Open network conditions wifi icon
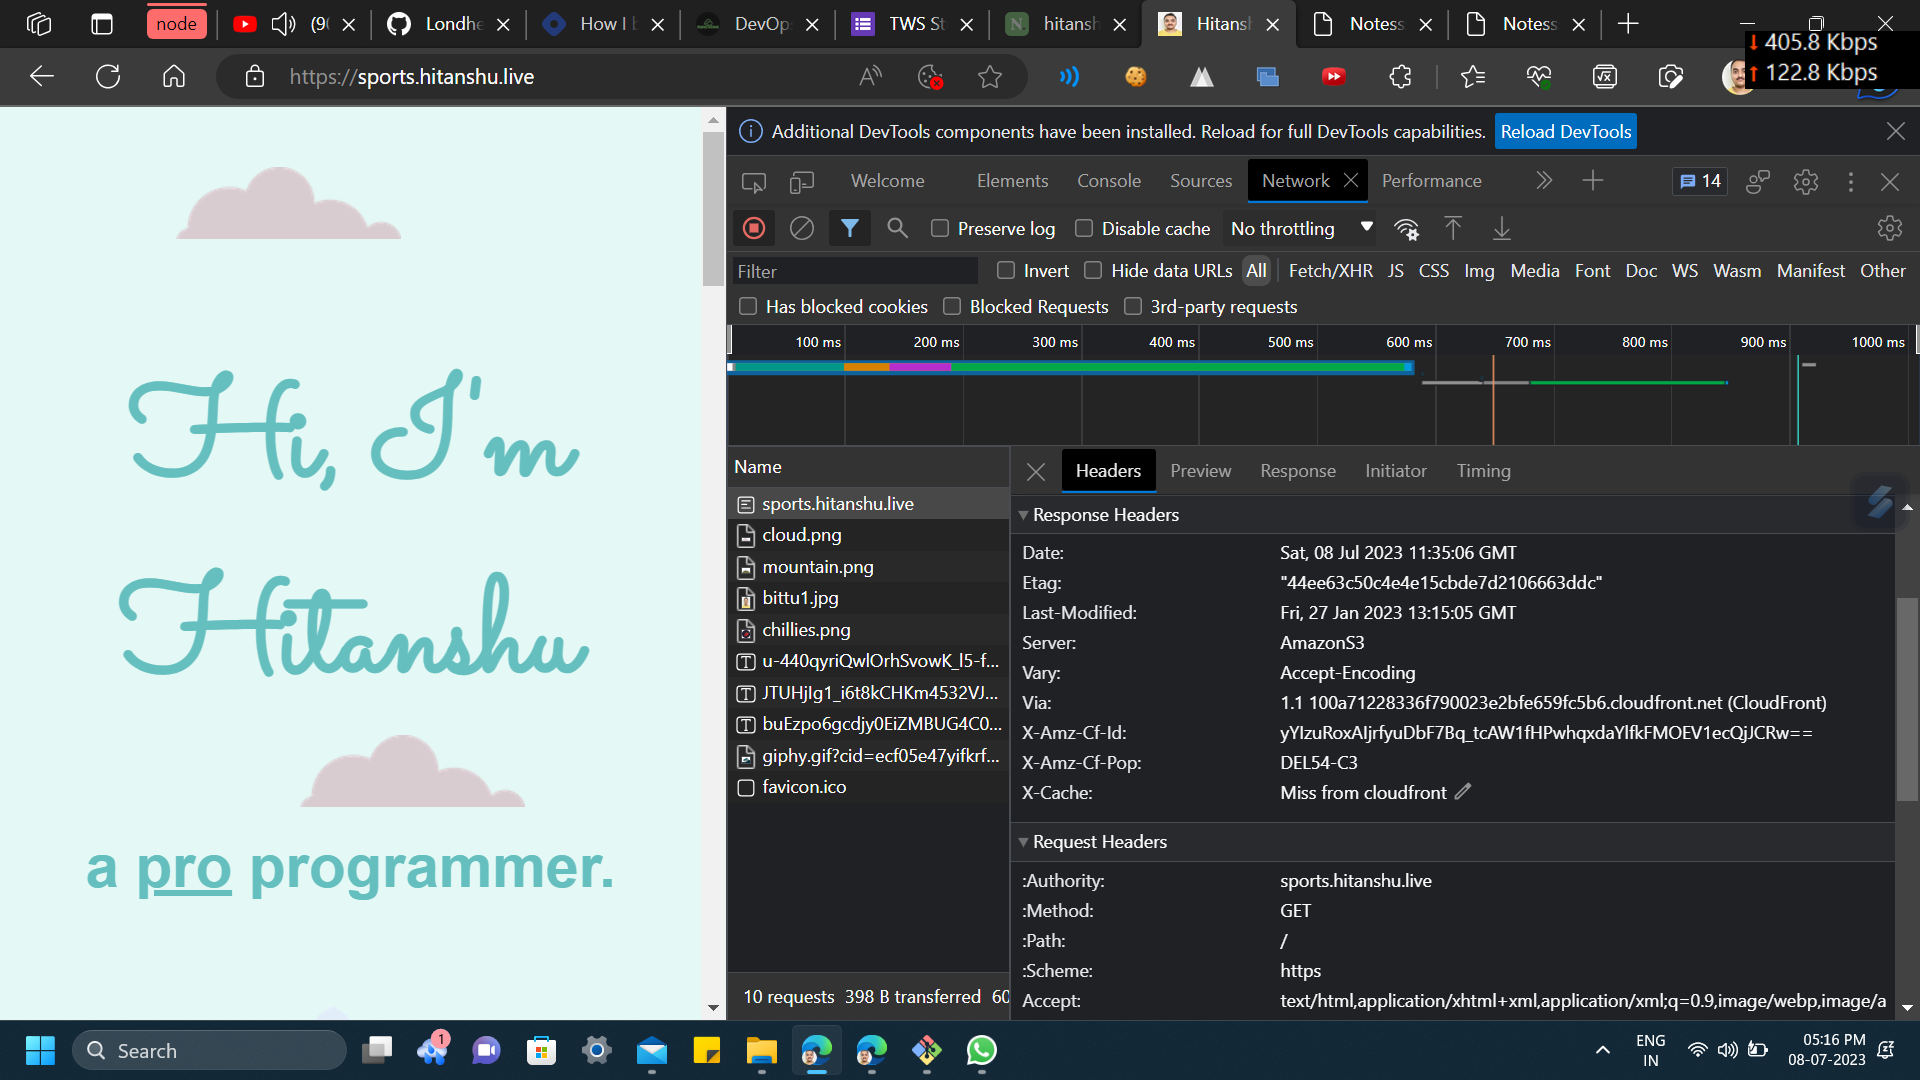 (1407, 229)
